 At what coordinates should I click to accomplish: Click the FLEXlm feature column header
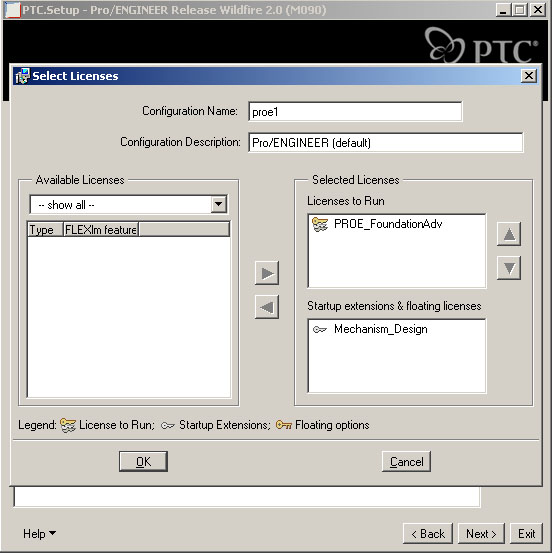click(x=101, y=230)
